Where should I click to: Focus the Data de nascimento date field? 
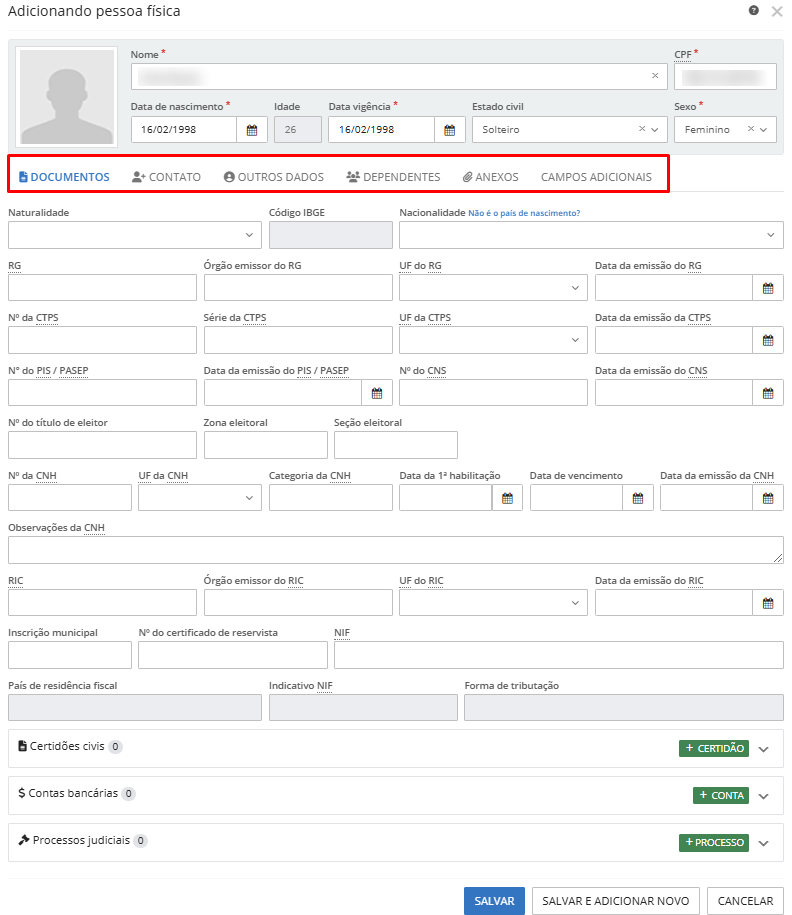184,130
